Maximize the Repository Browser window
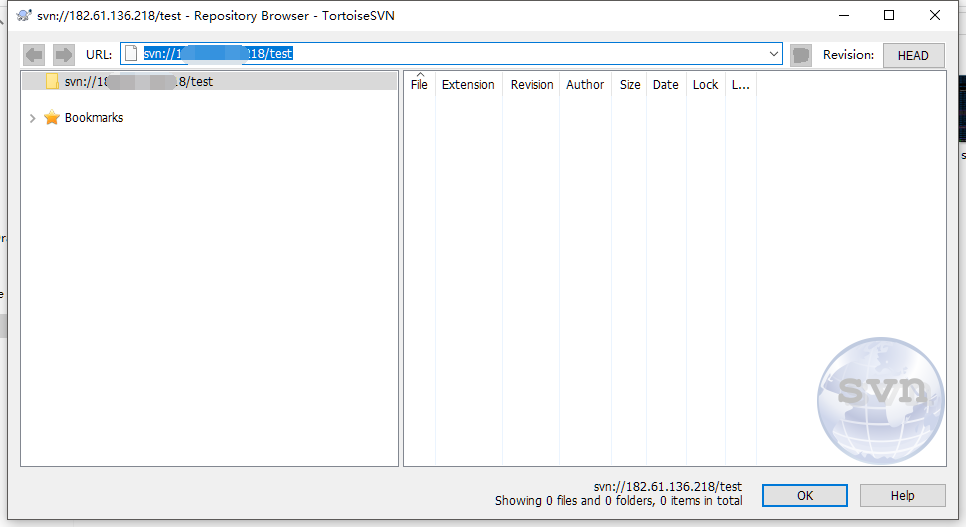This screenshot has height=527, width=966. (889, 15)
